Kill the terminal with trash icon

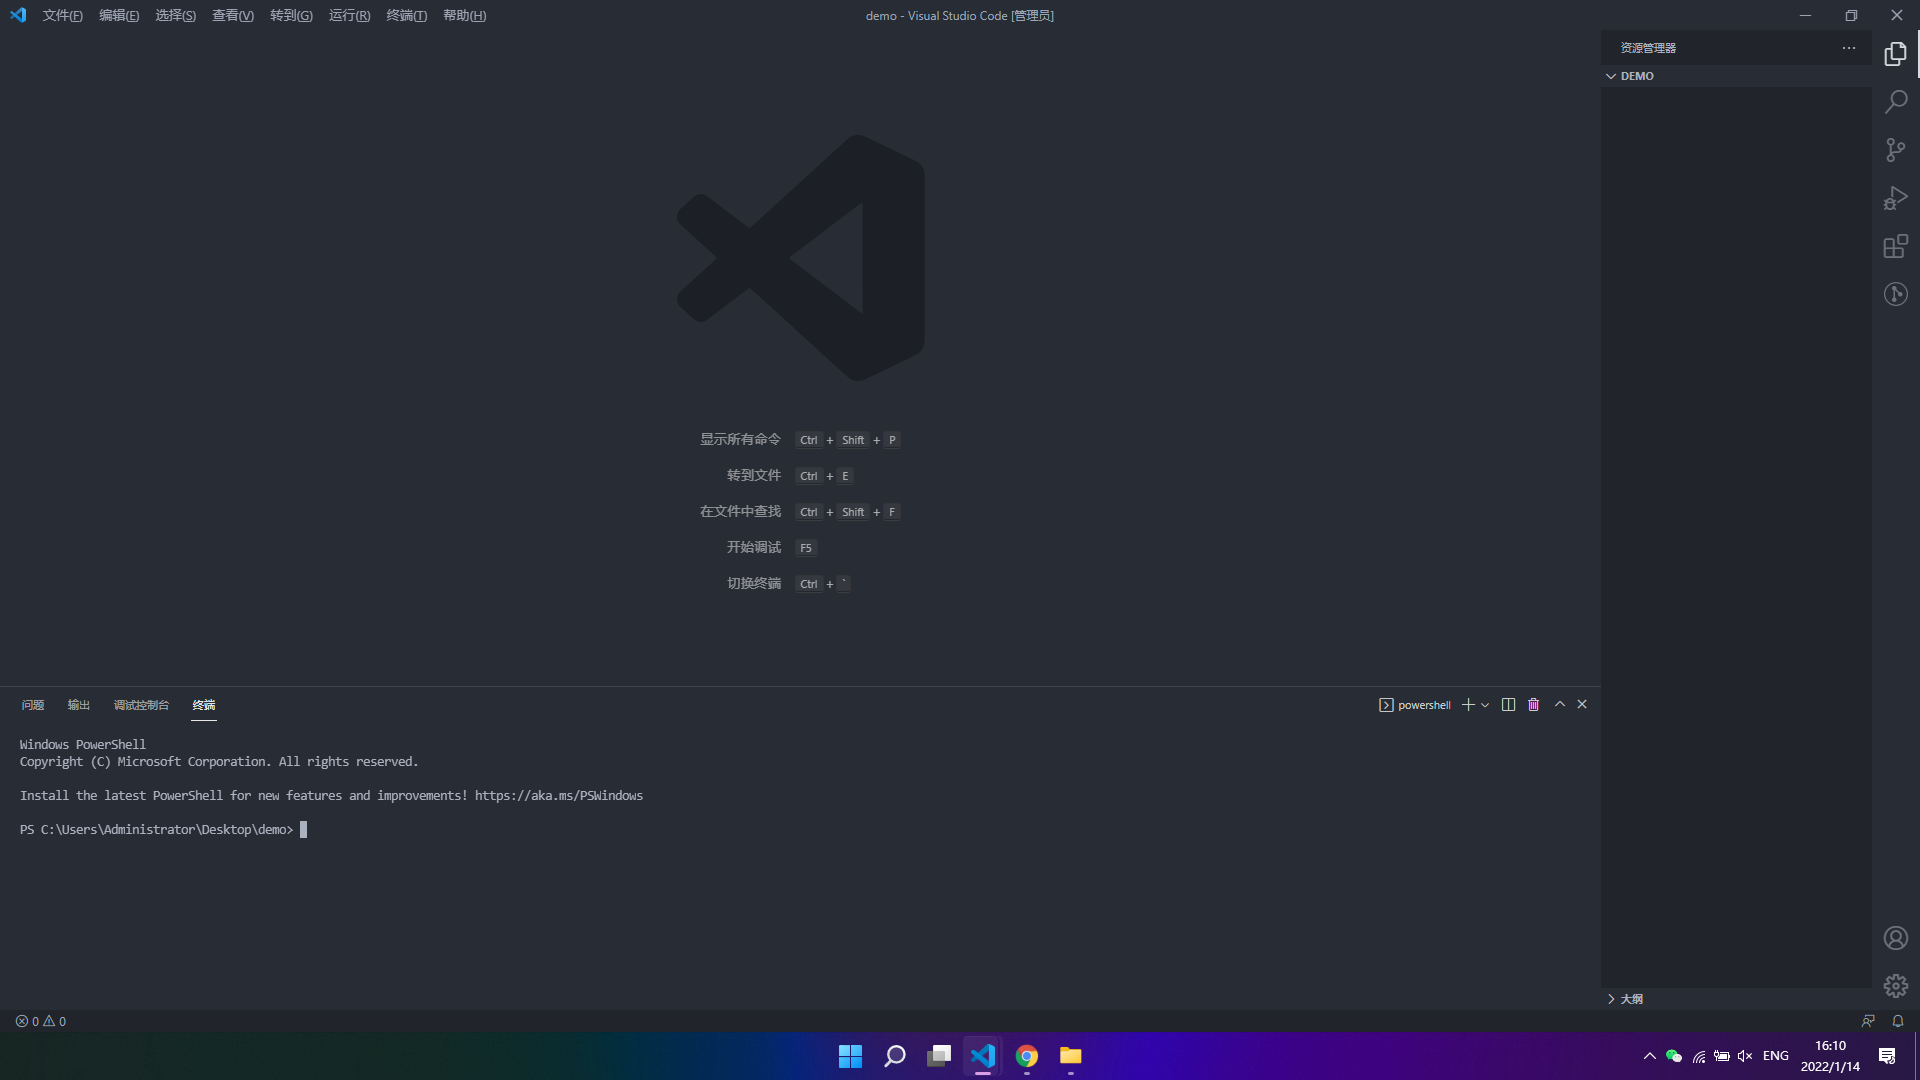(1533, 705)
